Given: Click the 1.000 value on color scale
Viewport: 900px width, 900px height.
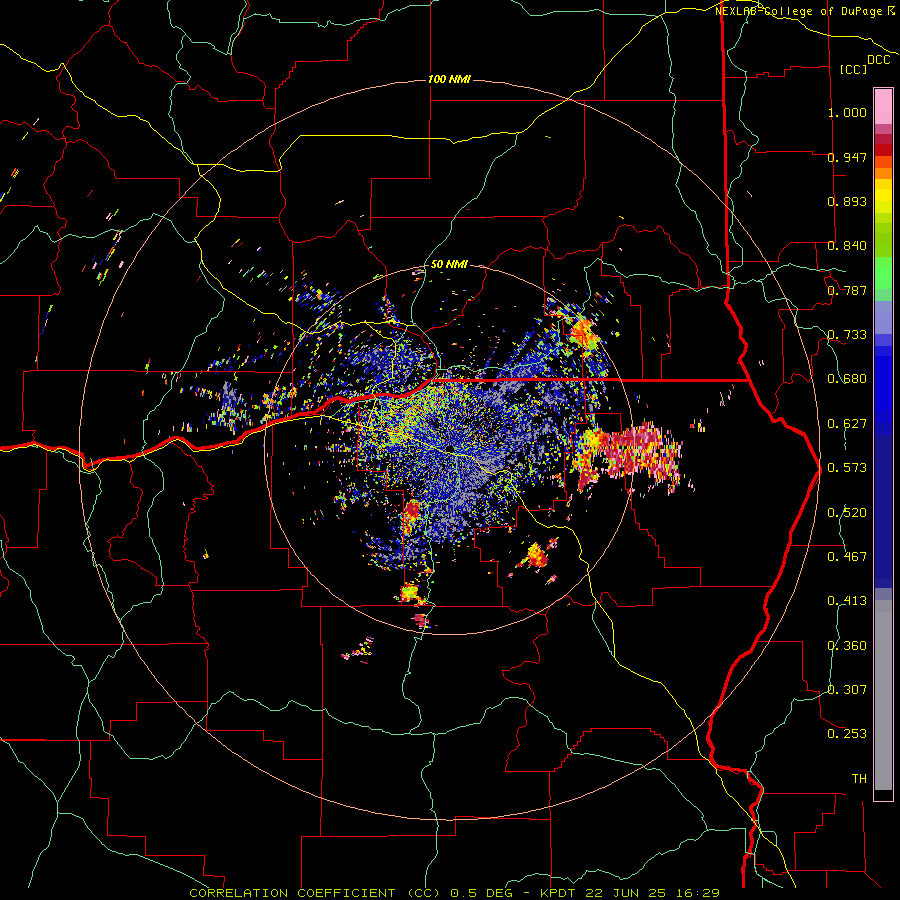Looking at the screenshot, I should coord(847,112).
